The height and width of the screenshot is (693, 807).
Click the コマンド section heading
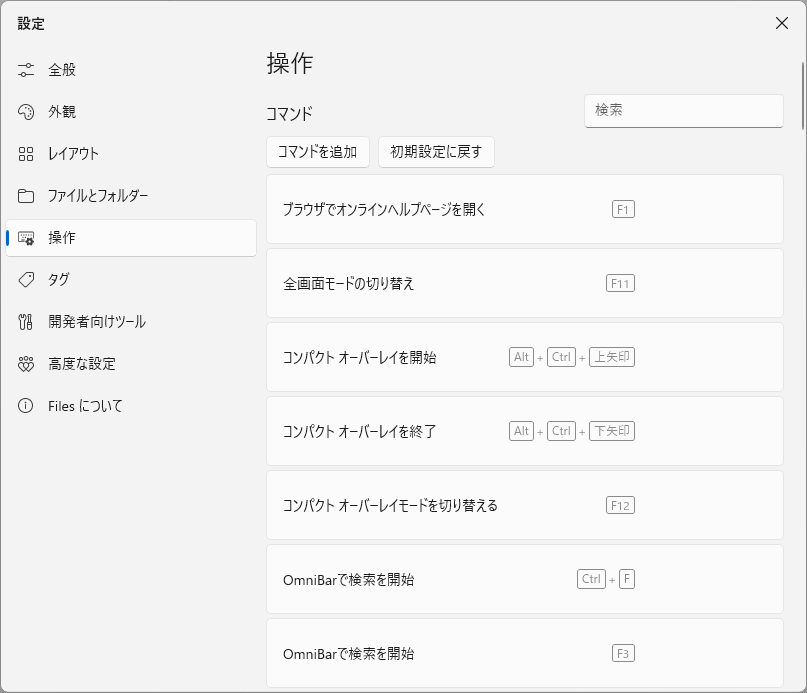(289, 114)
